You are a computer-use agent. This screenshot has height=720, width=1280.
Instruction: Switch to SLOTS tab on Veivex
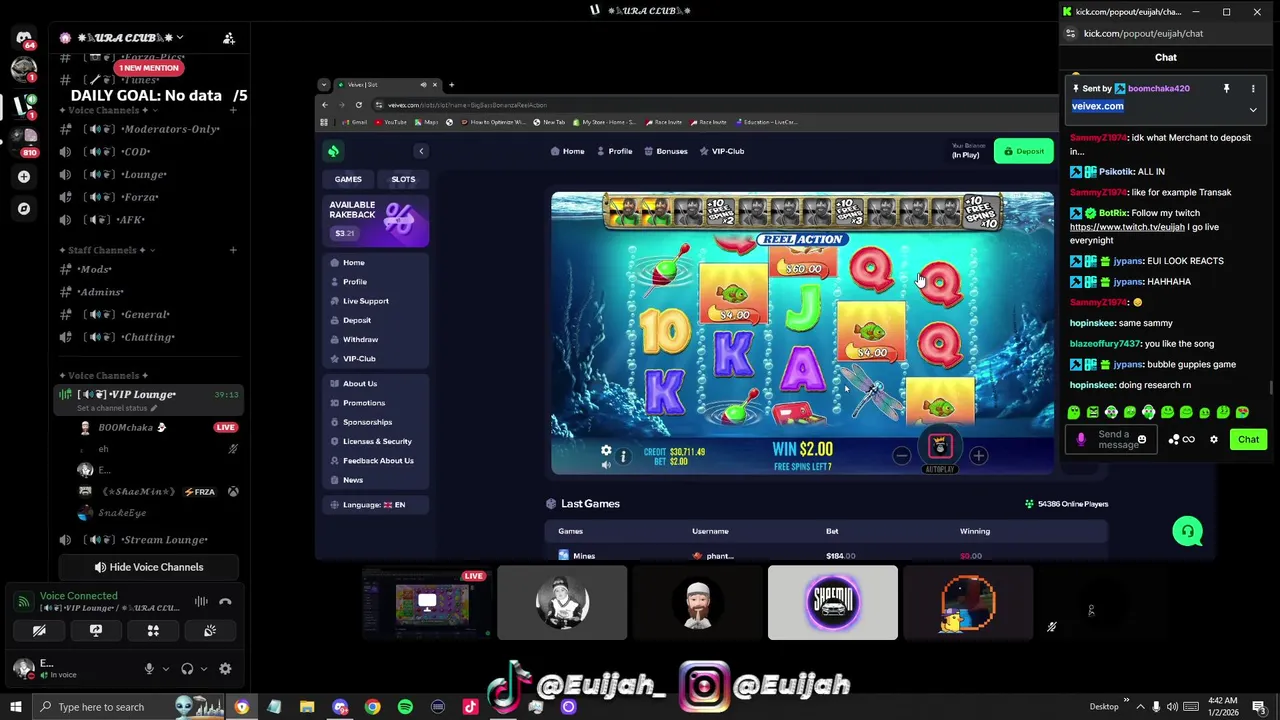coord(403,179)
